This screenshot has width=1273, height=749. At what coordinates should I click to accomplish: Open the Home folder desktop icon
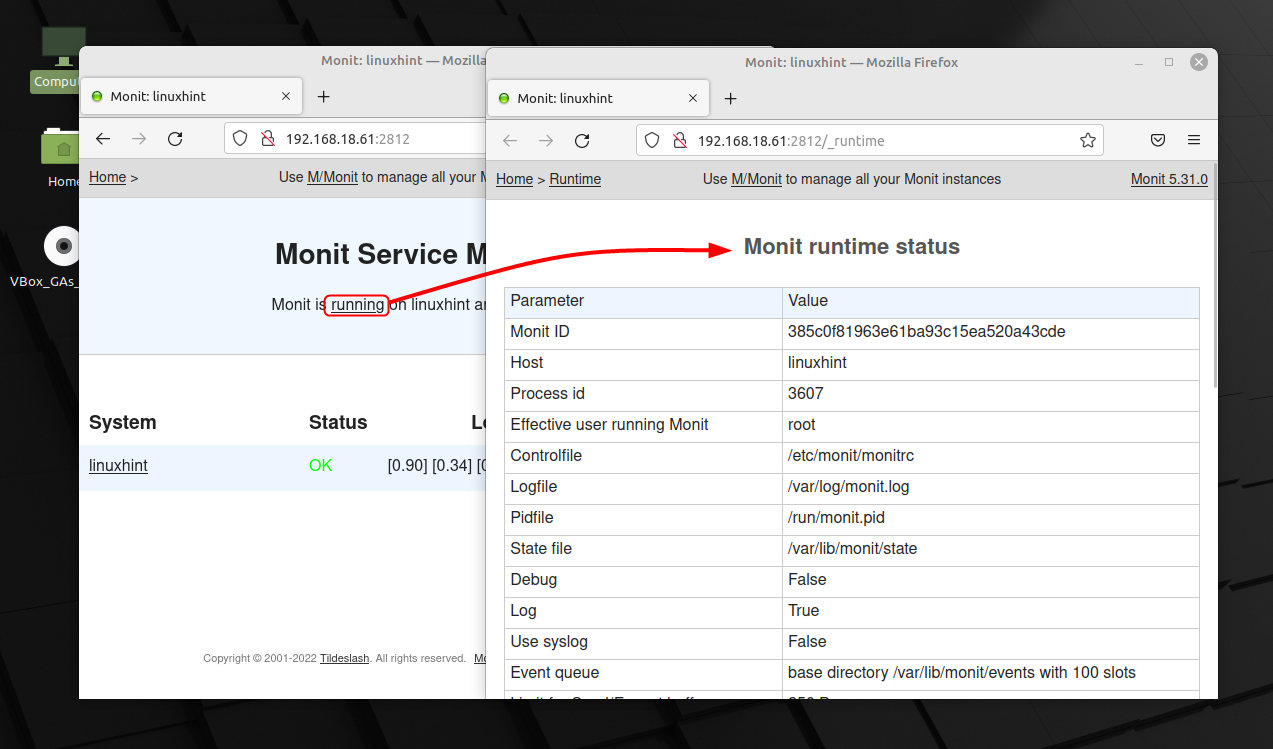(62, 158)
